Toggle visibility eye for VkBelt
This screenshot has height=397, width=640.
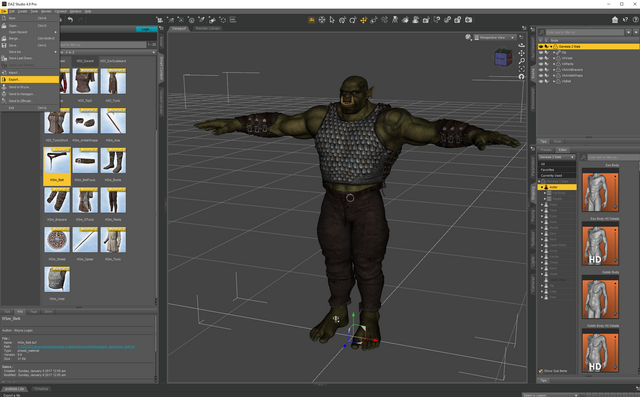coord(541,81)
